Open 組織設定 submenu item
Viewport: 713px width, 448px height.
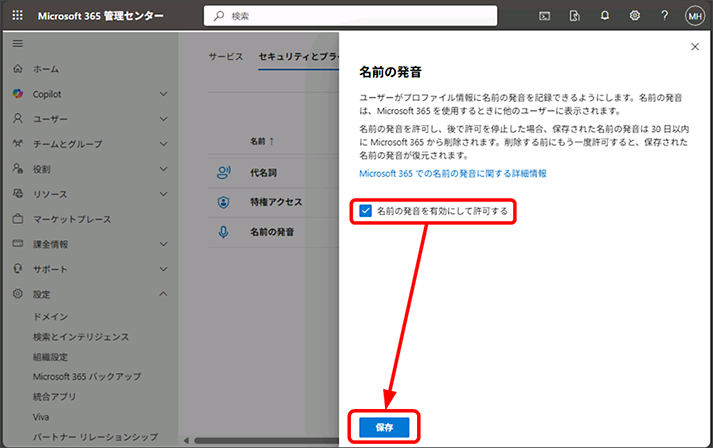click(x=50, y=357)
